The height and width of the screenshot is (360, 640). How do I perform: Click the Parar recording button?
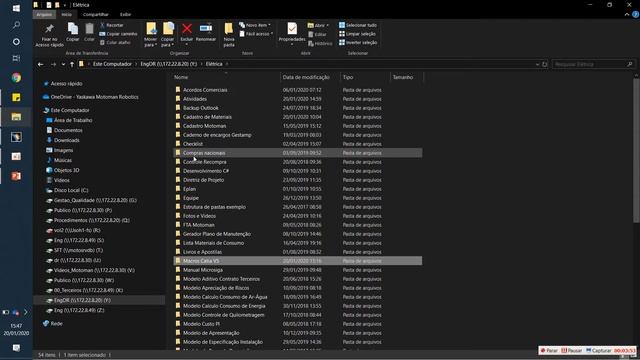pyautogui.click(x=549, y=351)
